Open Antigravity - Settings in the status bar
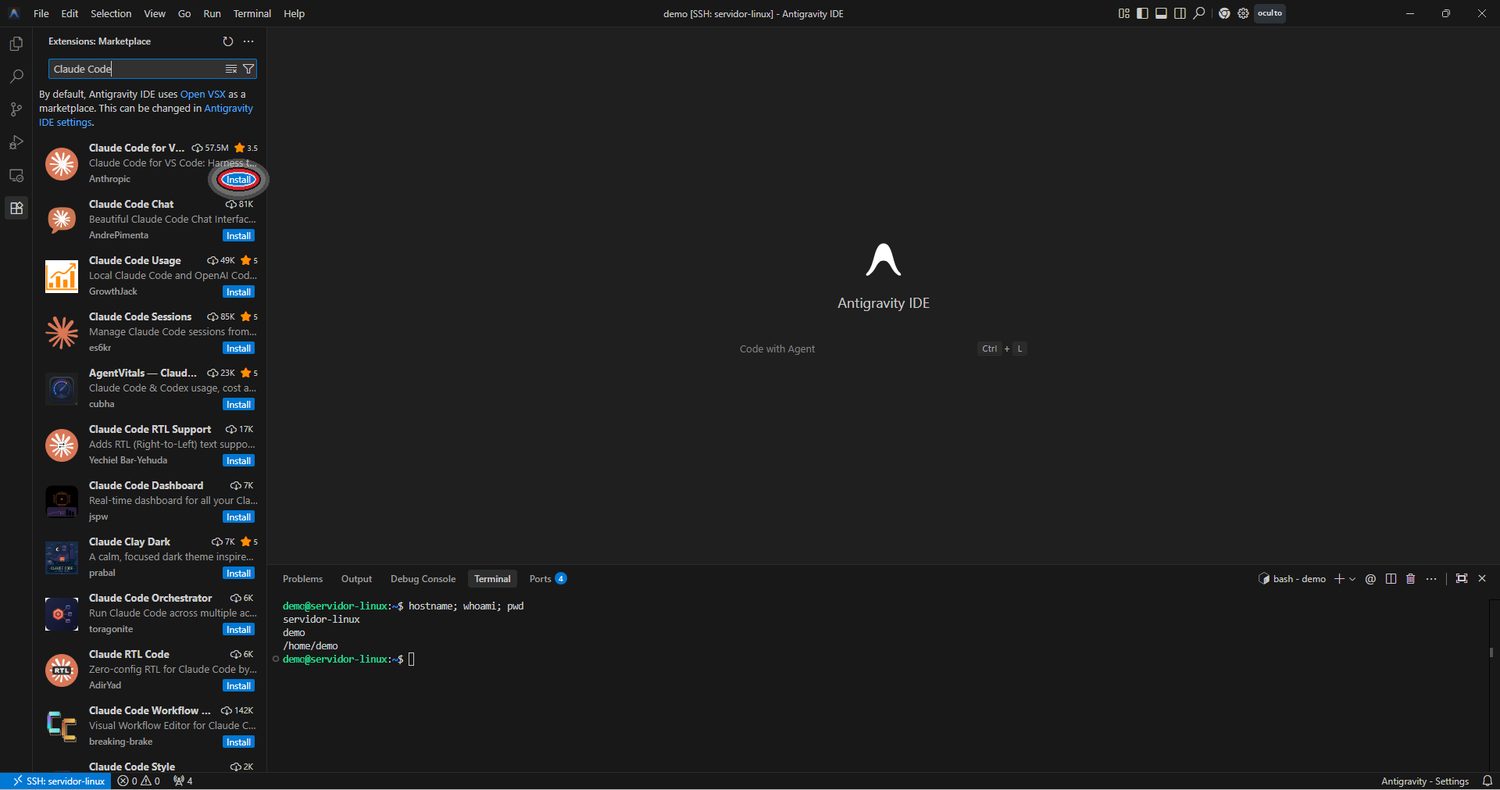Screen dimensions: 1500x790 1425,781
